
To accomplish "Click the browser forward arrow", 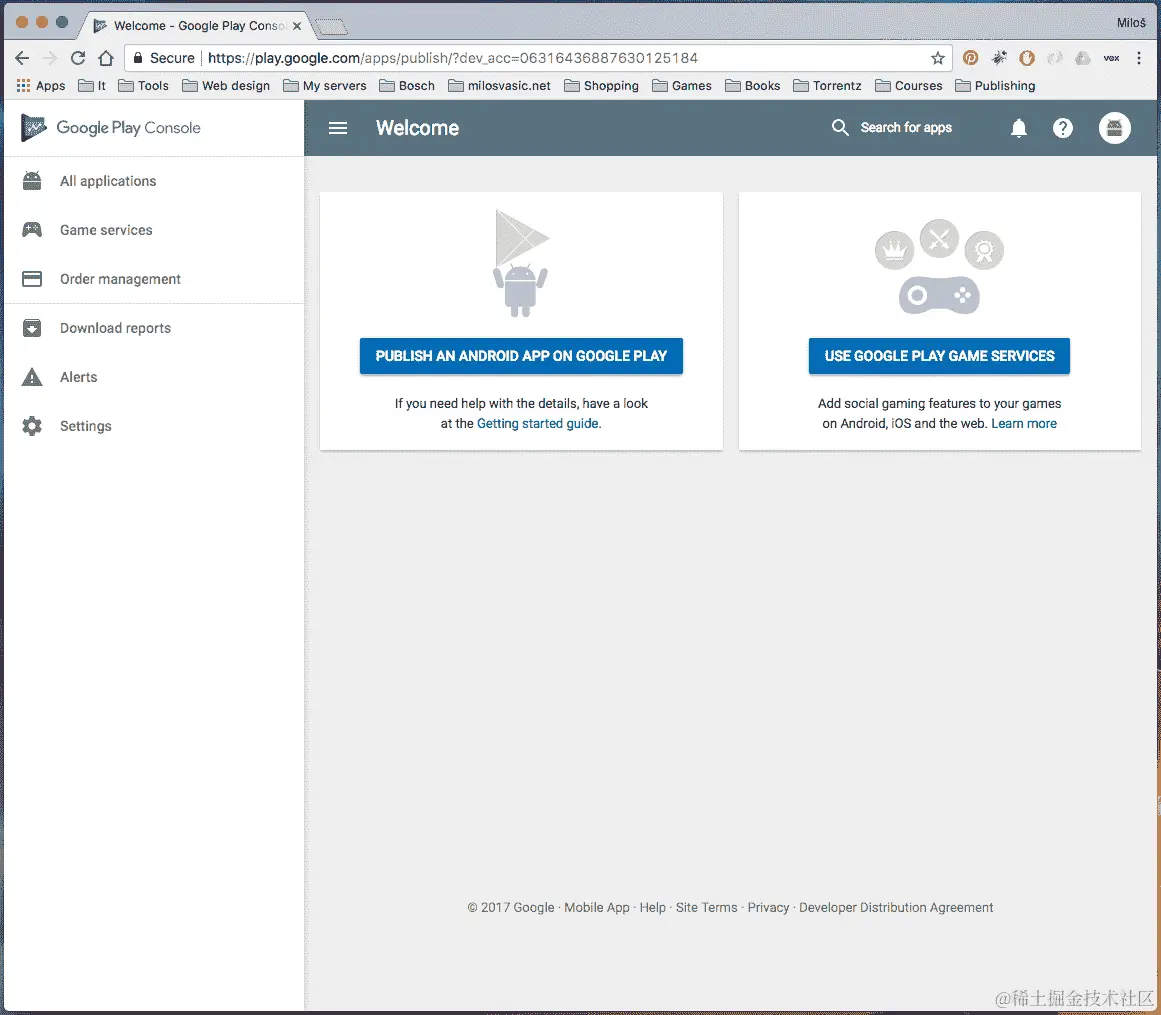I will click(50, 58).
